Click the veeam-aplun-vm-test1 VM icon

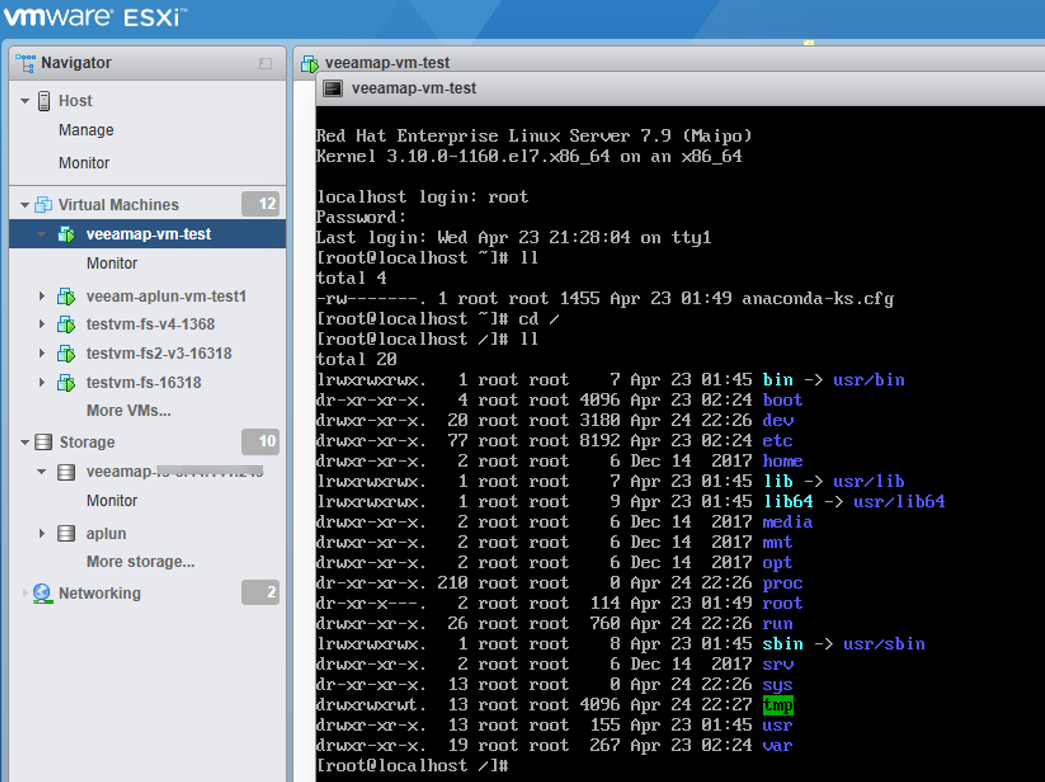pyautogui.click(x=67, y=296)
